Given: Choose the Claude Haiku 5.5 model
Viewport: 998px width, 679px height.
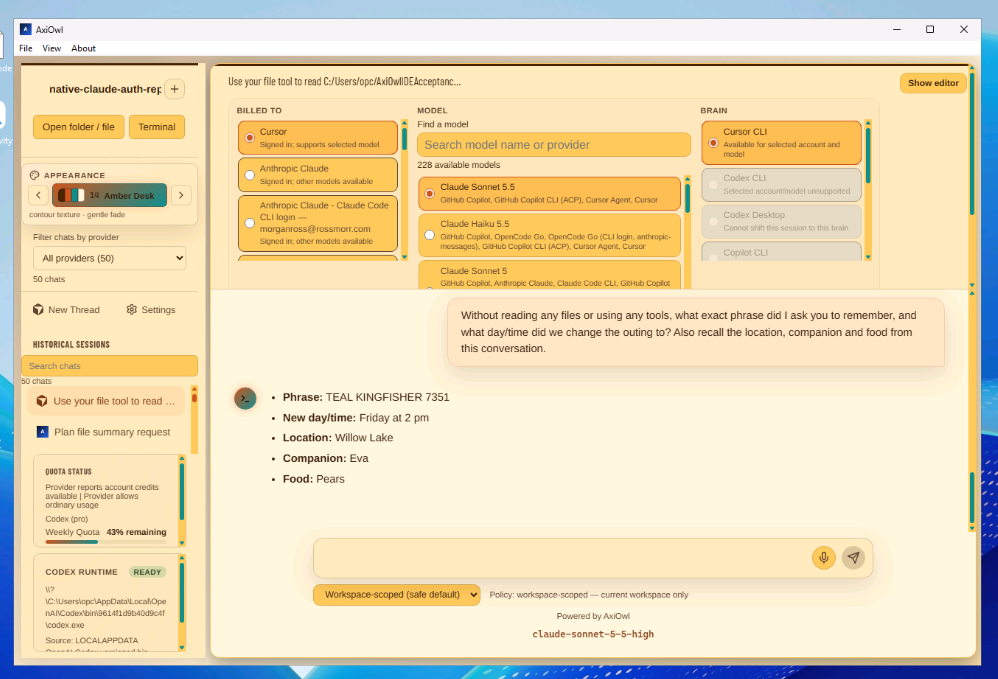Looking at the screenshot, I should [549, 234].
